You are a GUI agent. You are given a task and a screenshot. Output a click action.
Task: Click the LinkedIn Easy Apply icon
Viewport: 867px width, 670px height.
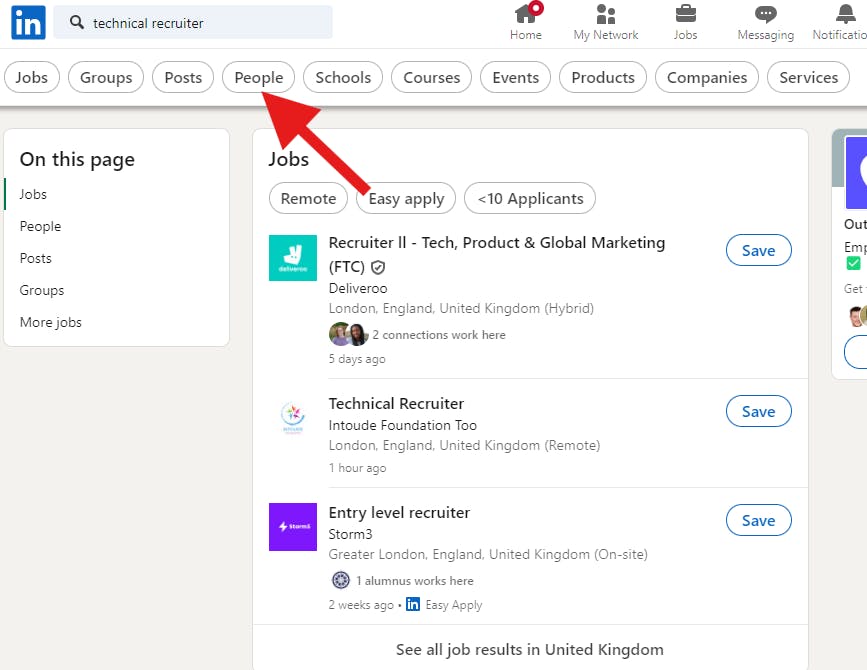point(413,604)
